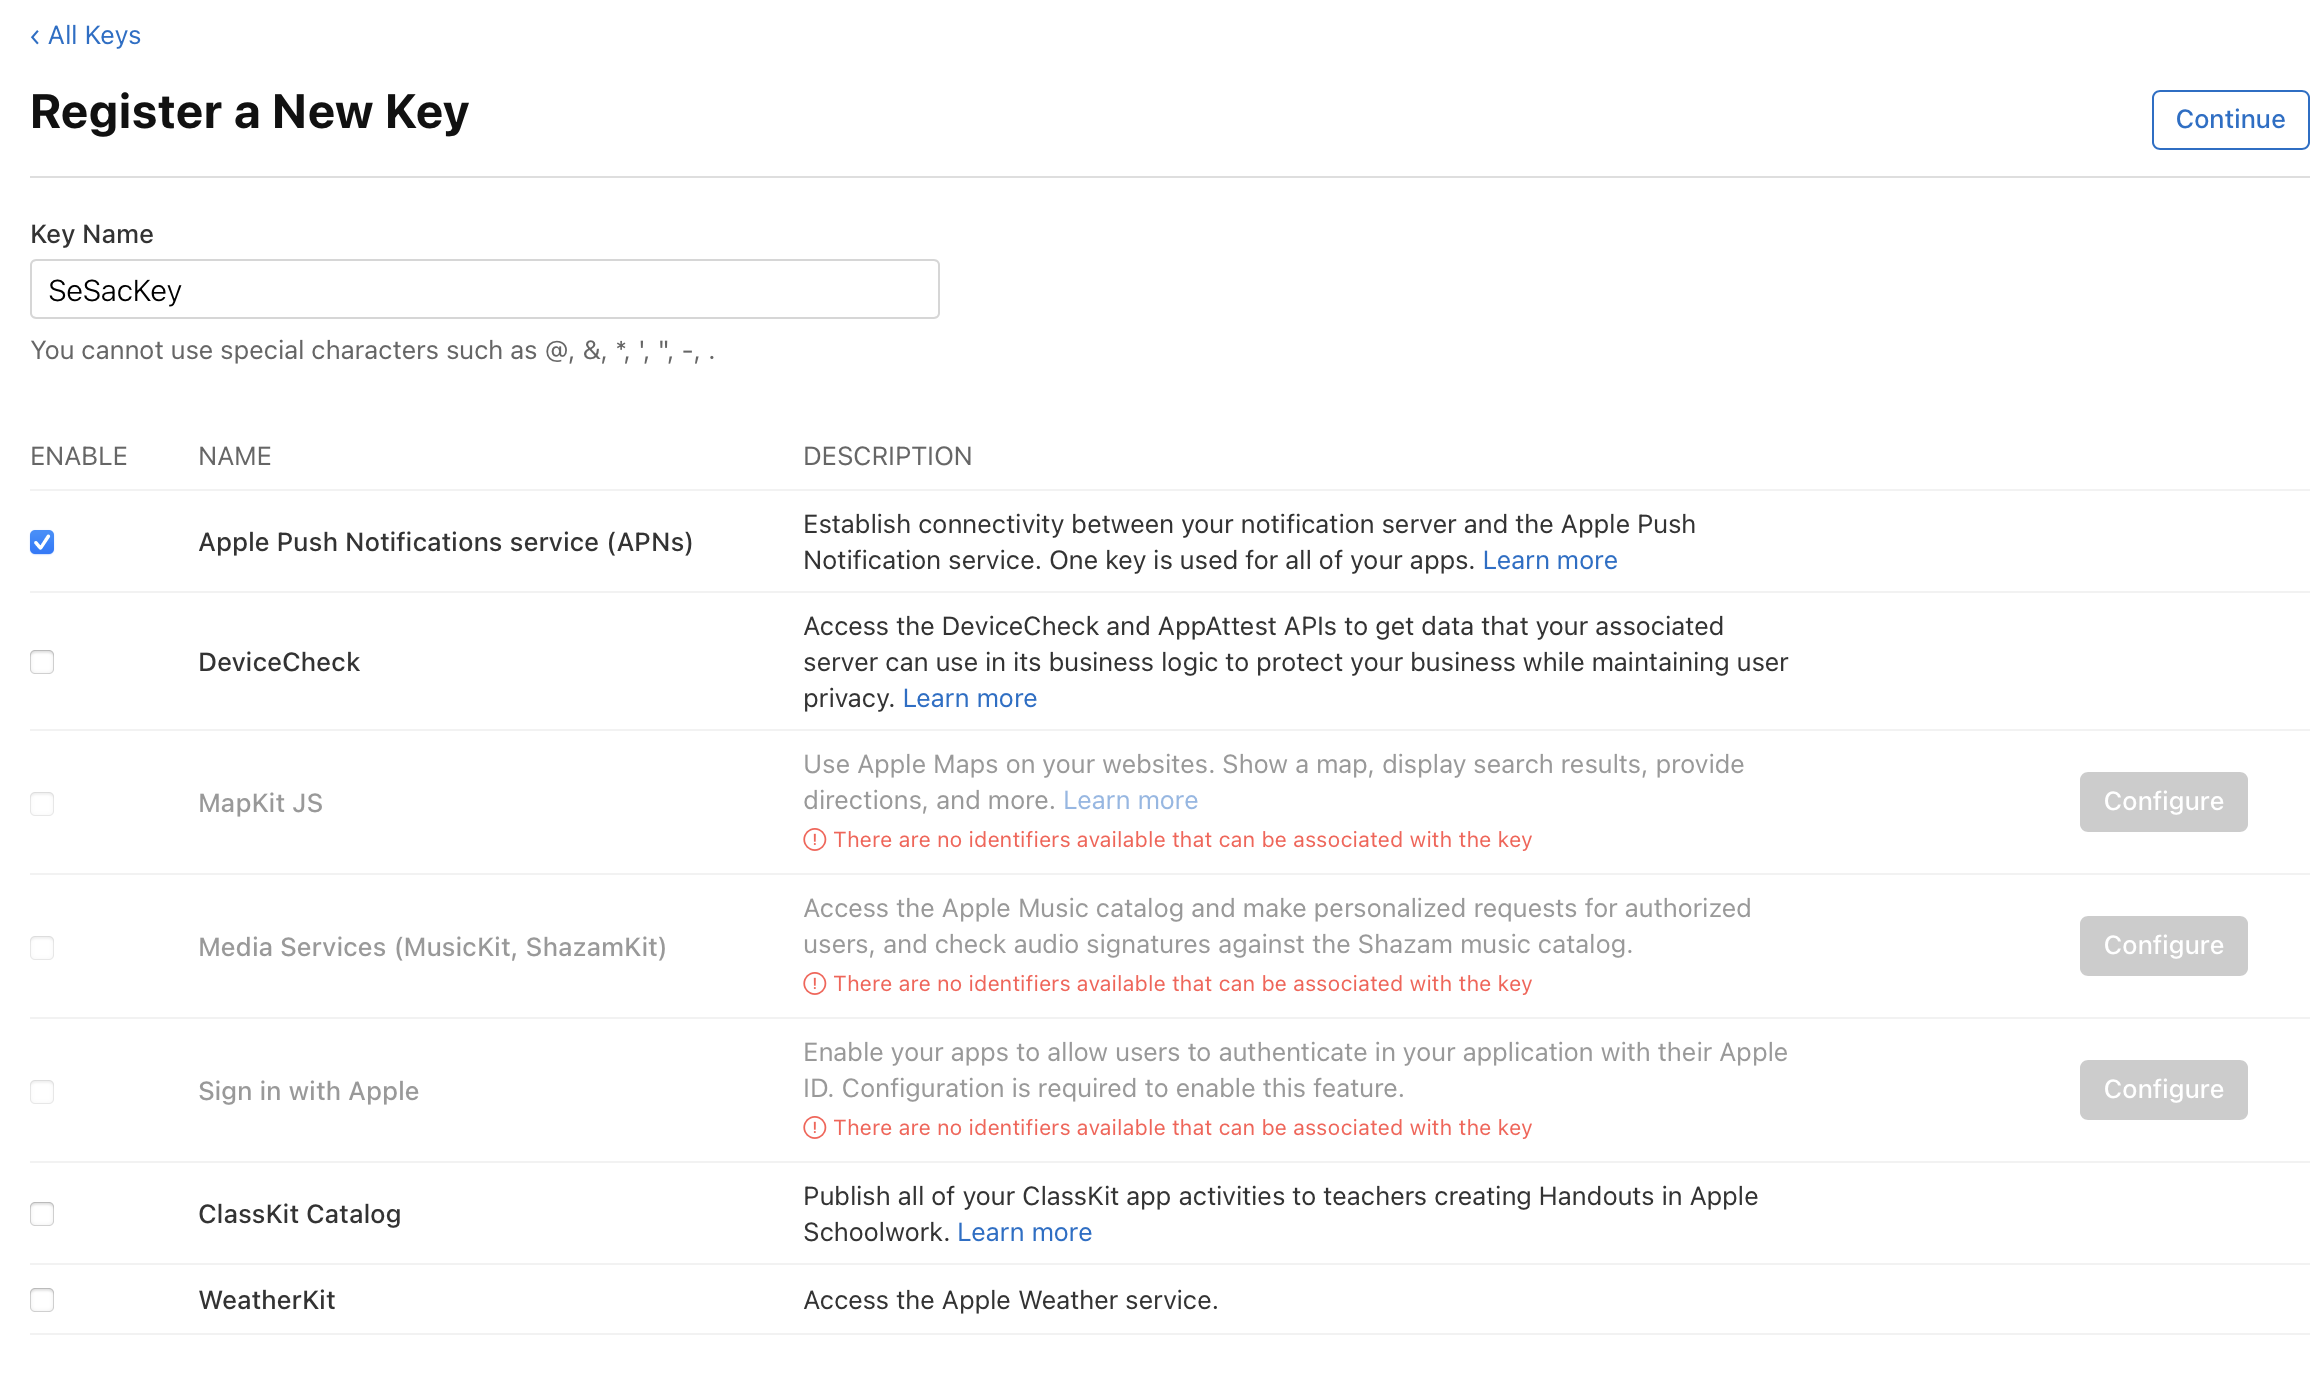Click the MapKit JS checkbox
Screen dimensions: 2322x1390
coord(42,804)
